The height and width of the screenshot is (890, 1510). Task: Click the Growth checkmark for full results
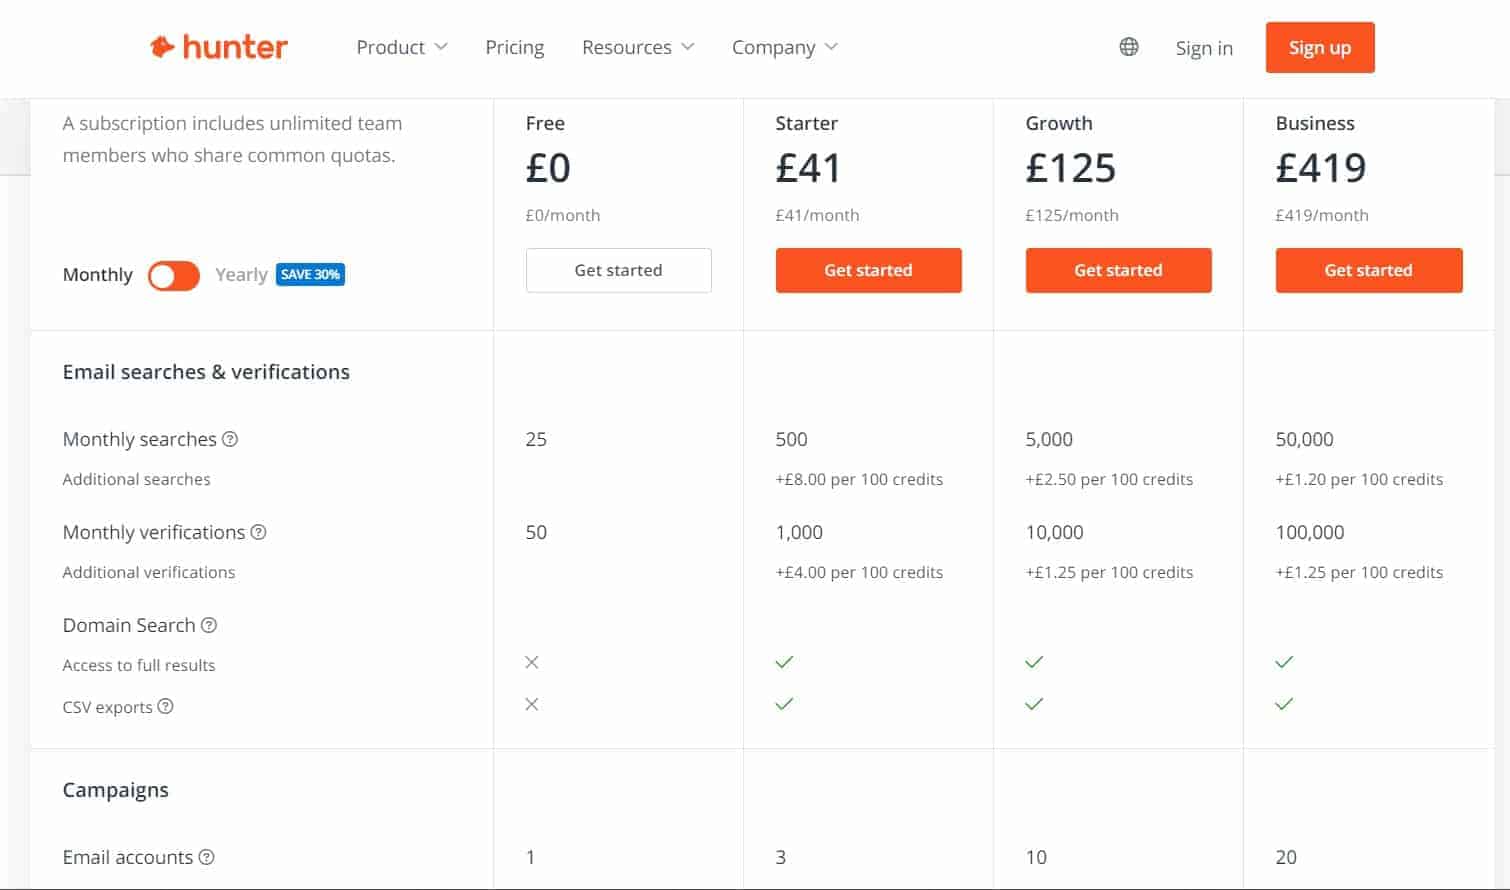click(x=1034, y=662)
